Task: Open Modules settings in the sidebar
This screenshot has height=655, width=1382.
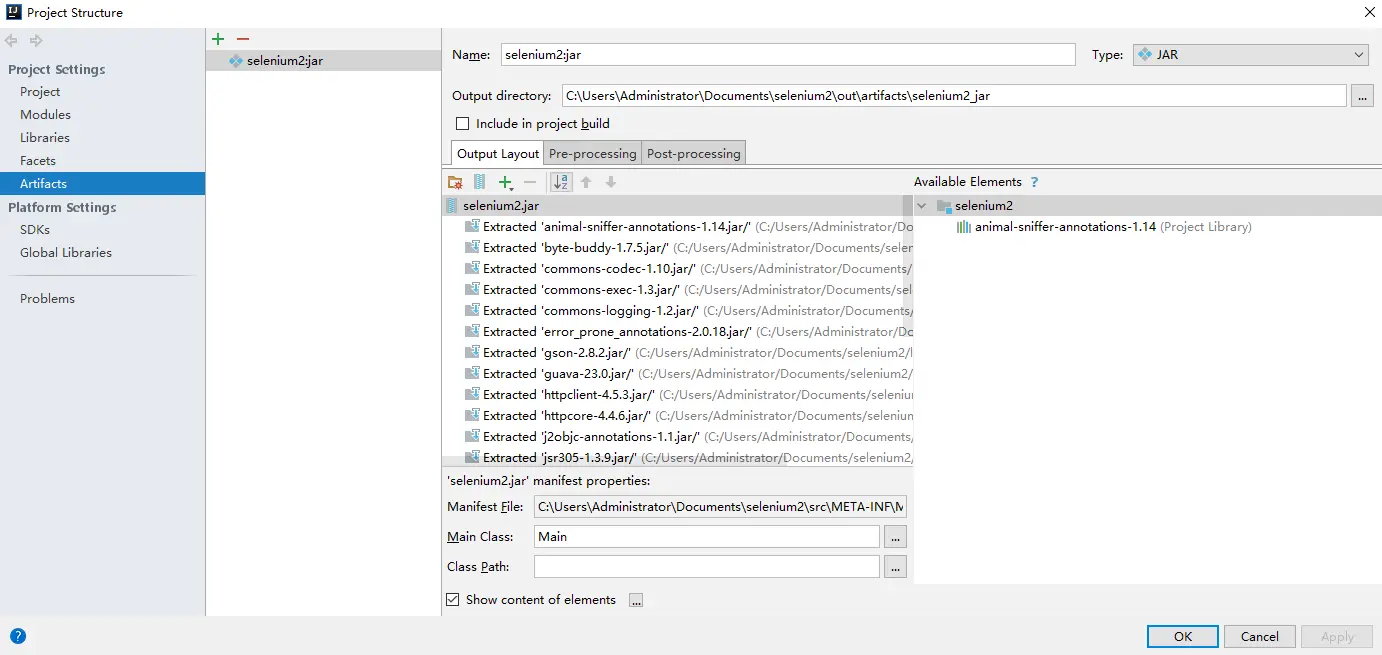Action: 45,115
